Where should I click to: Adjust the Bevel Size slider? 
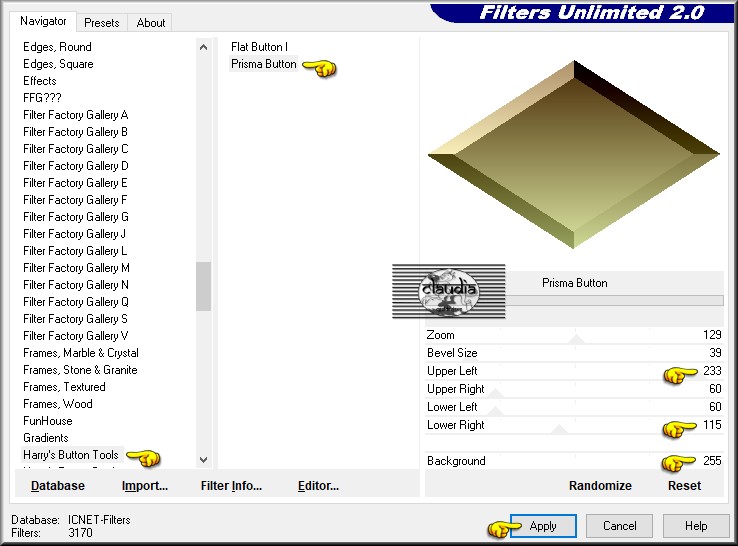(x=574, y=353)
